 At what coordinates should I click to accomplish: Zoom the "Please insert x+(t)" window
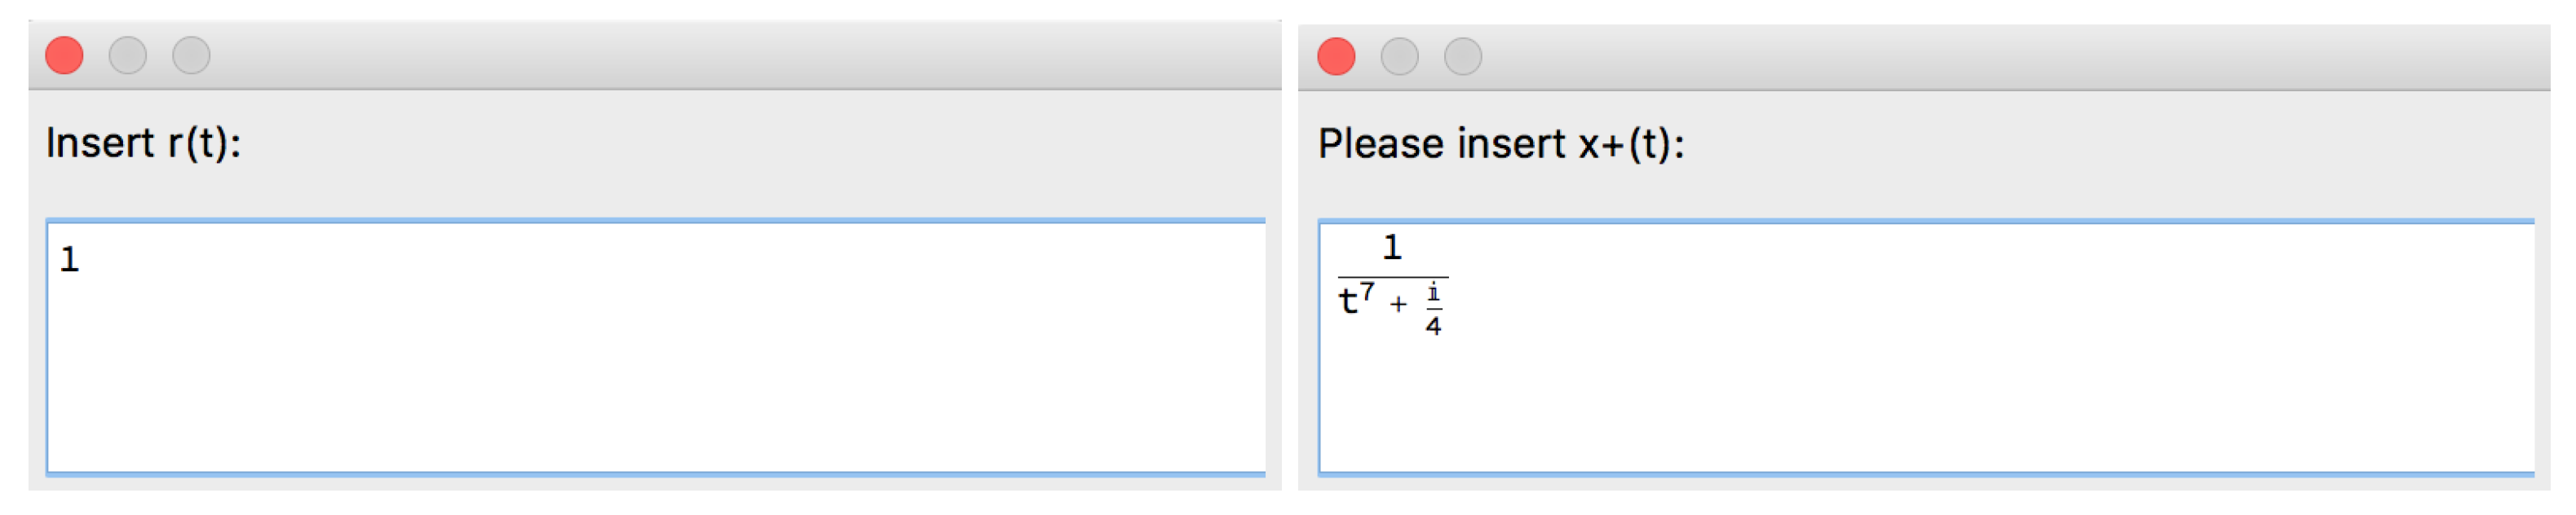pyautogui.click(x=1462, y=56)
